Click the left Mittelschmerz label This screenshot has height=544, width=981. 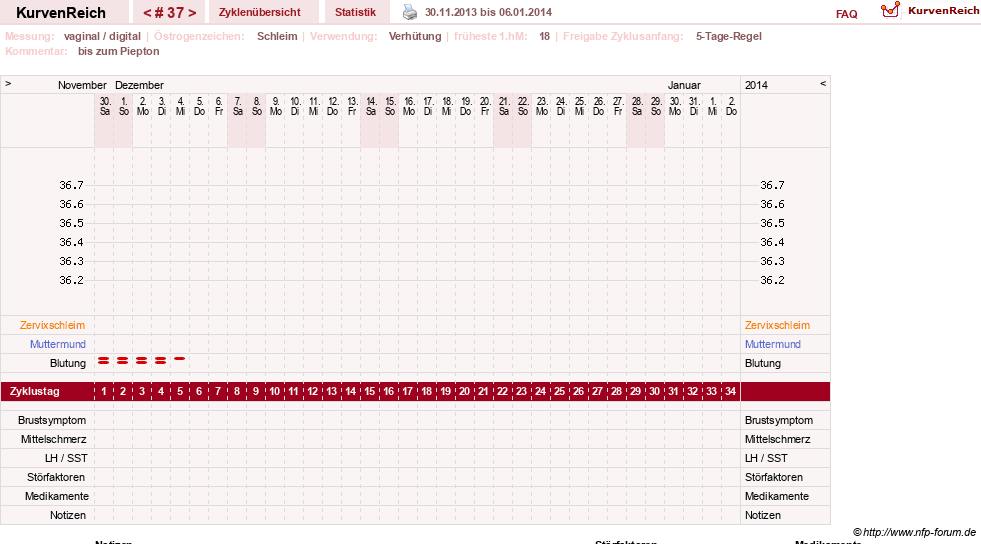click(53, 440)
